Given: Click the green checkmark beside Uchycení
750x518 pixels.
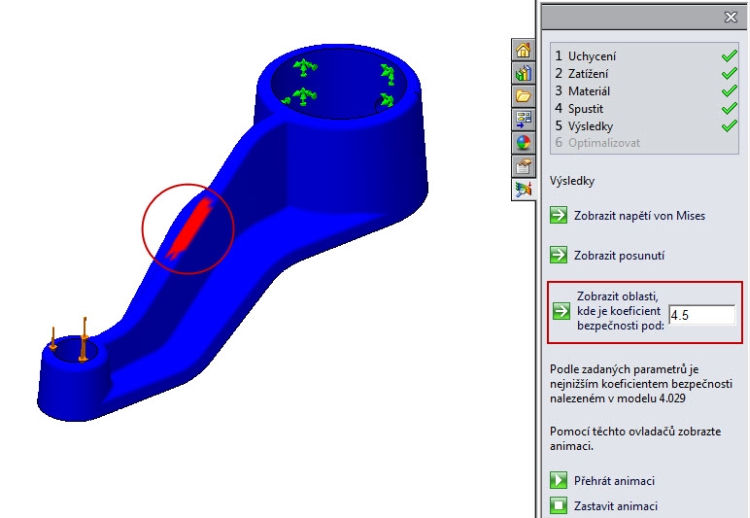Looking at the screenshot, I should coord(729,56).
